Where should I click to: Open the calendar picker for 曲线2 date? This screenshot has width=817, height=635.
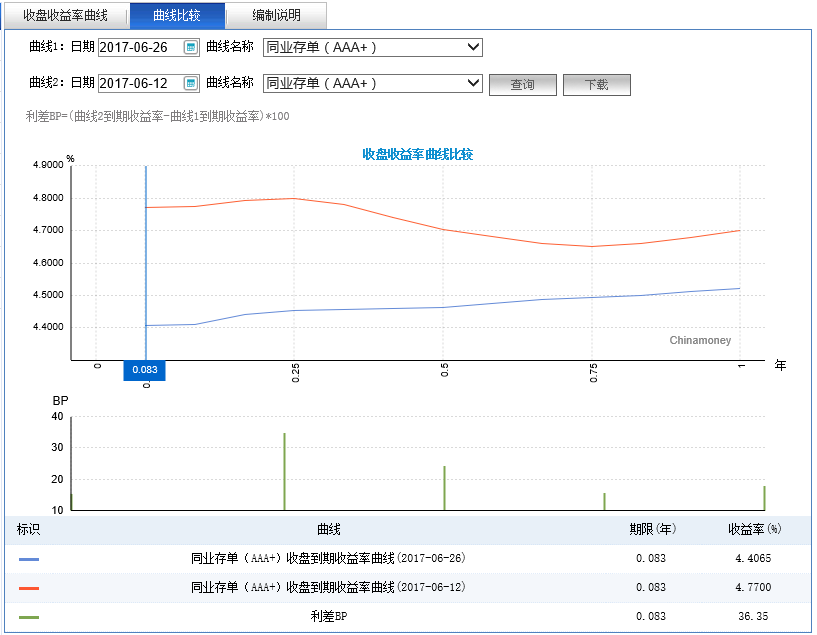coord(190,83)
